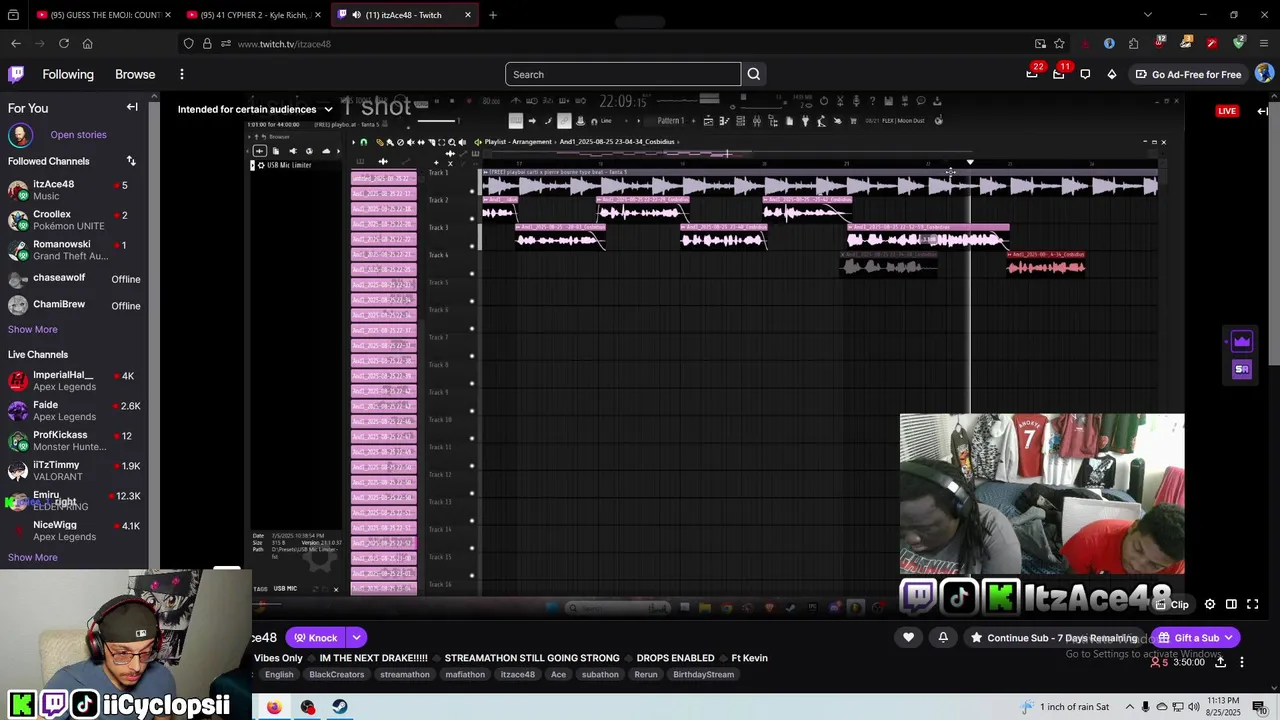Create a clip with Clip button
1280x720 pixels.
(x=1172, y=604)
